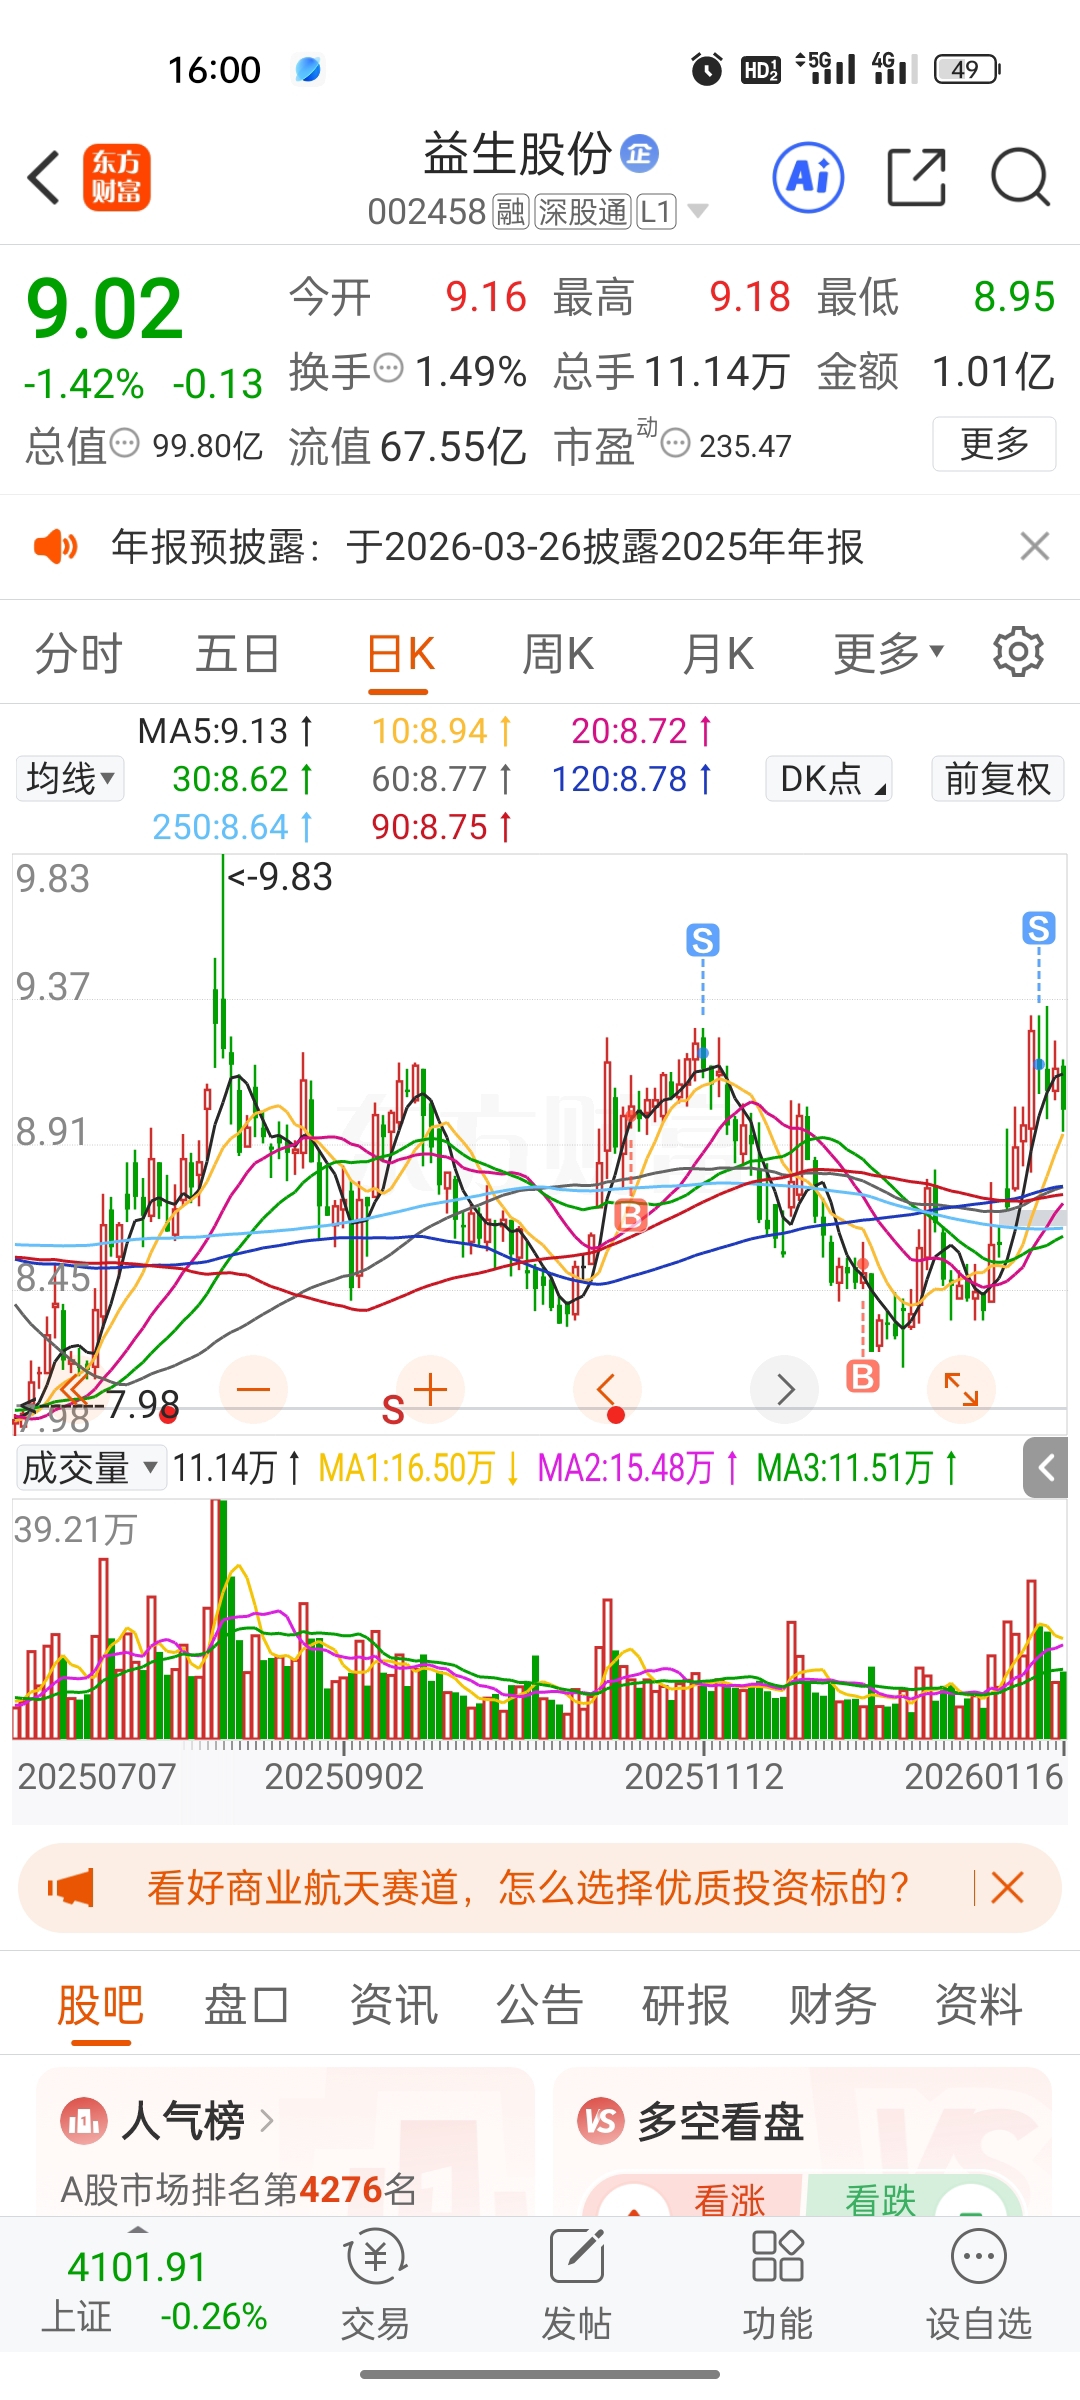Collapse side panel gray arrow button
The width and height of the screenshot is (1080, 2400).
pos(1046,1467)
